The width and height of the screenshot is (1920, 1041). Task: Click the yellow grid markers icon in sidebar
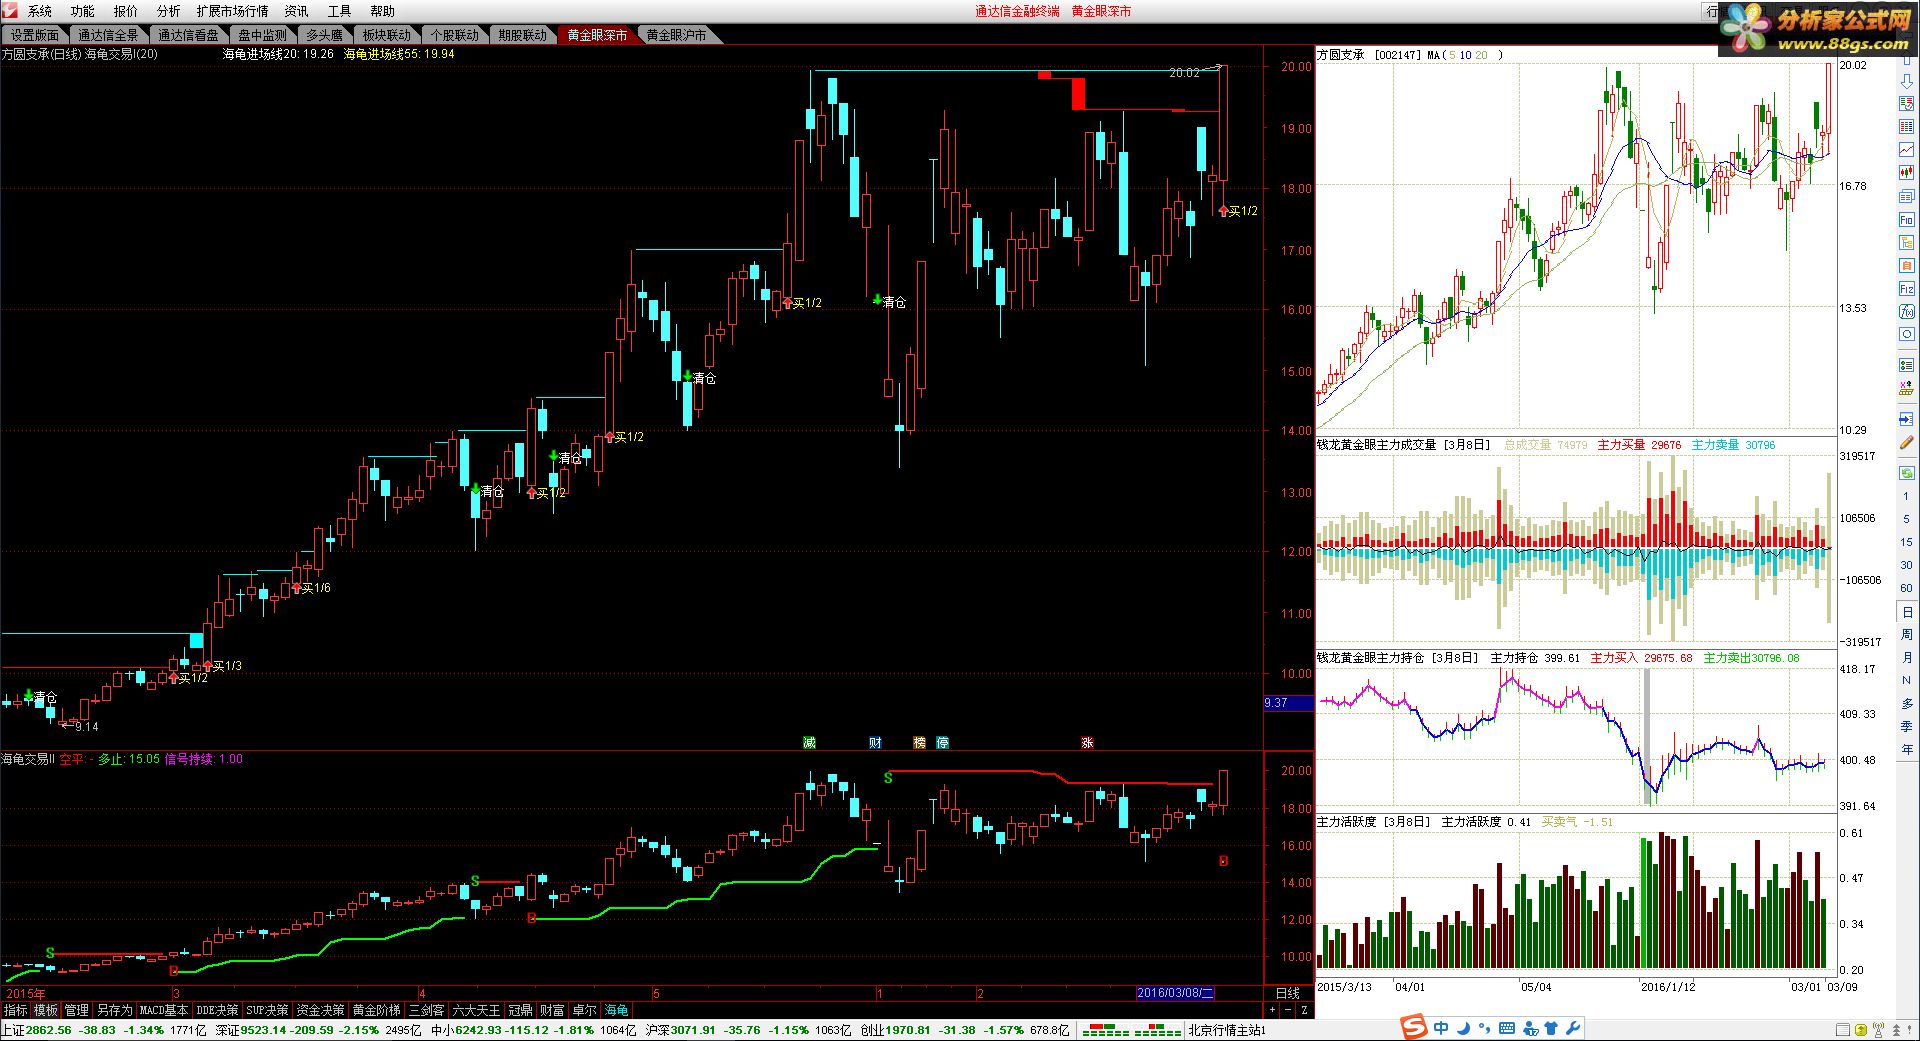click(1907, 388)
